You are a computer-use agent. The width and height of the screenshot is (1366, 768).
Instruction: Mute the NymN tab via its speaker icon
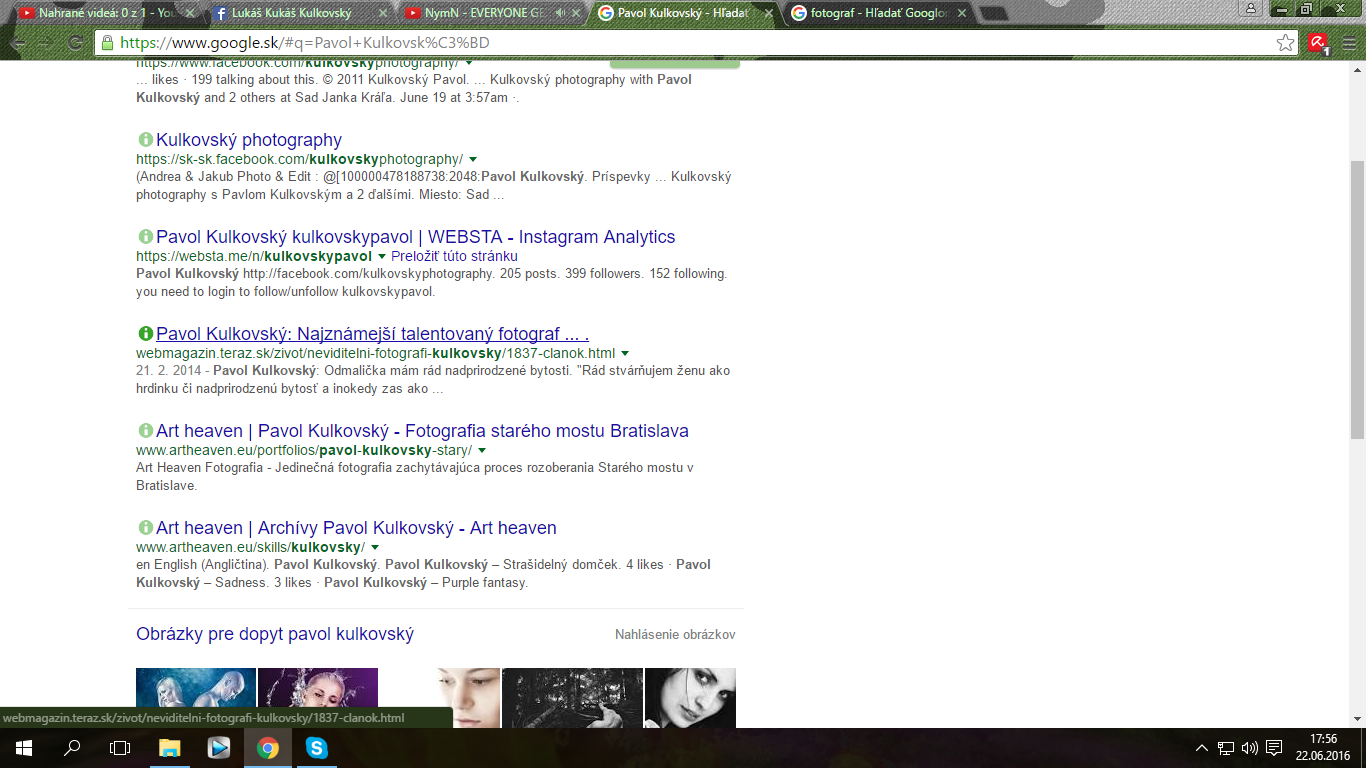tap(561, 14)
